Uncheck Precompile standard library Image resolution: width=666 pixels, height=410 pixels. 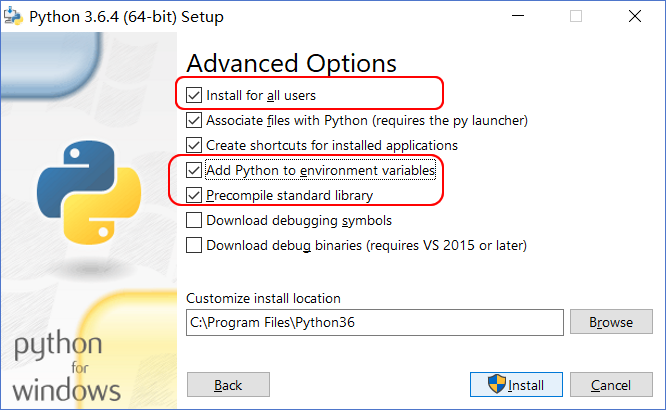(194, 195)
